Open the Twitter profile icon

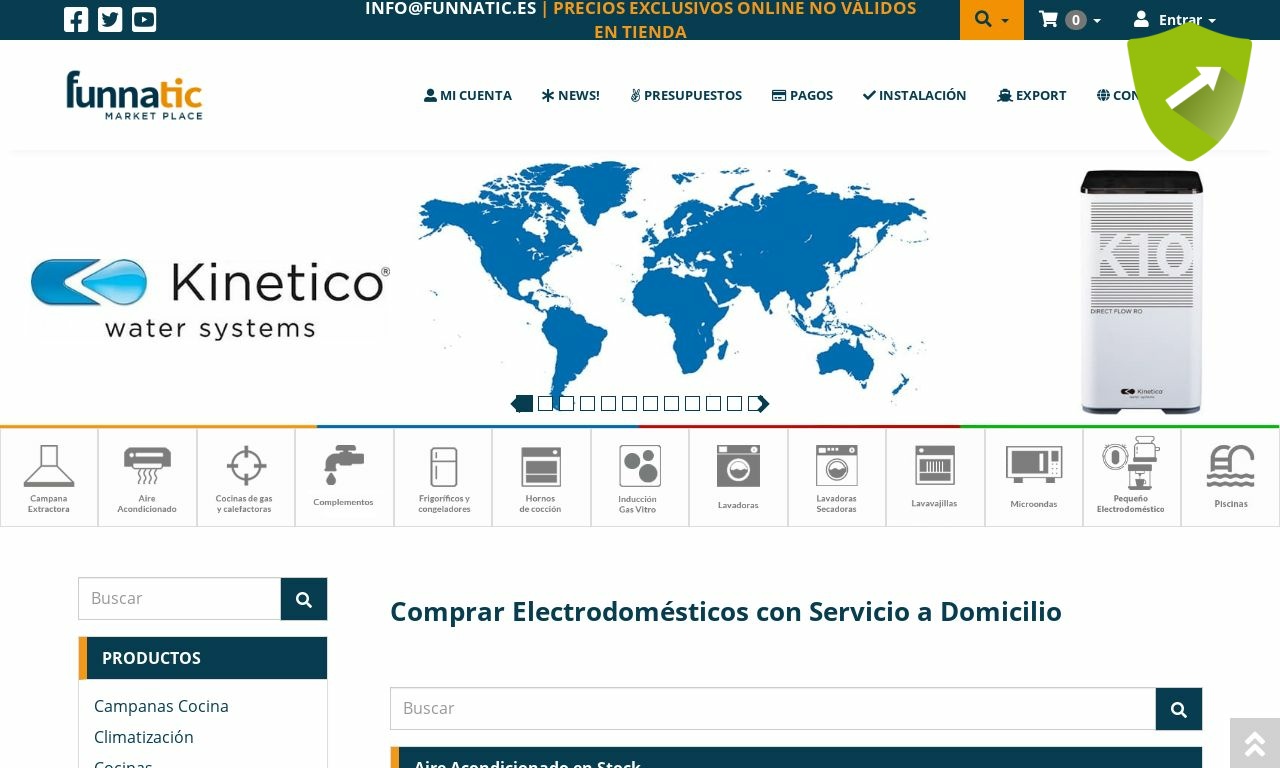tap(110, 20)
